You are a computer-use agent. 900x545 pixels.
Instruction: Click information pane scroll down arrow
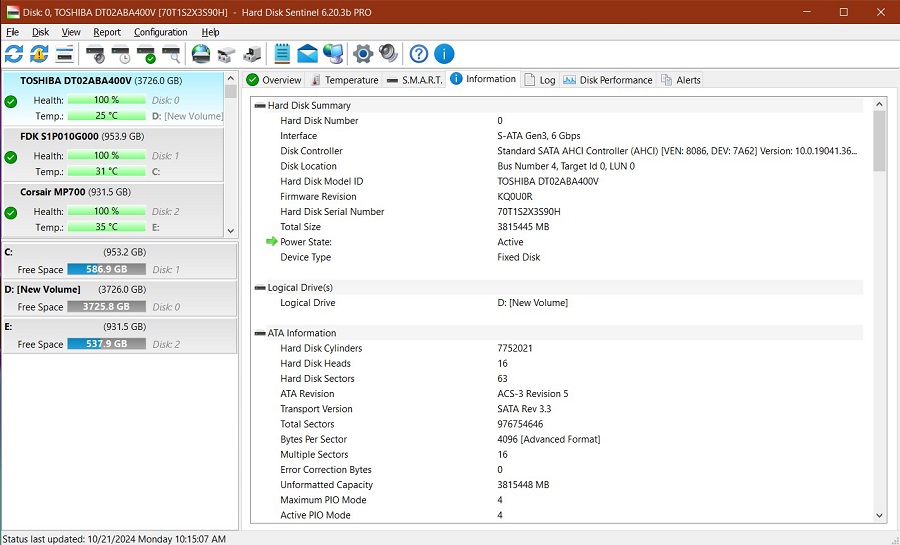pos(879,516)
